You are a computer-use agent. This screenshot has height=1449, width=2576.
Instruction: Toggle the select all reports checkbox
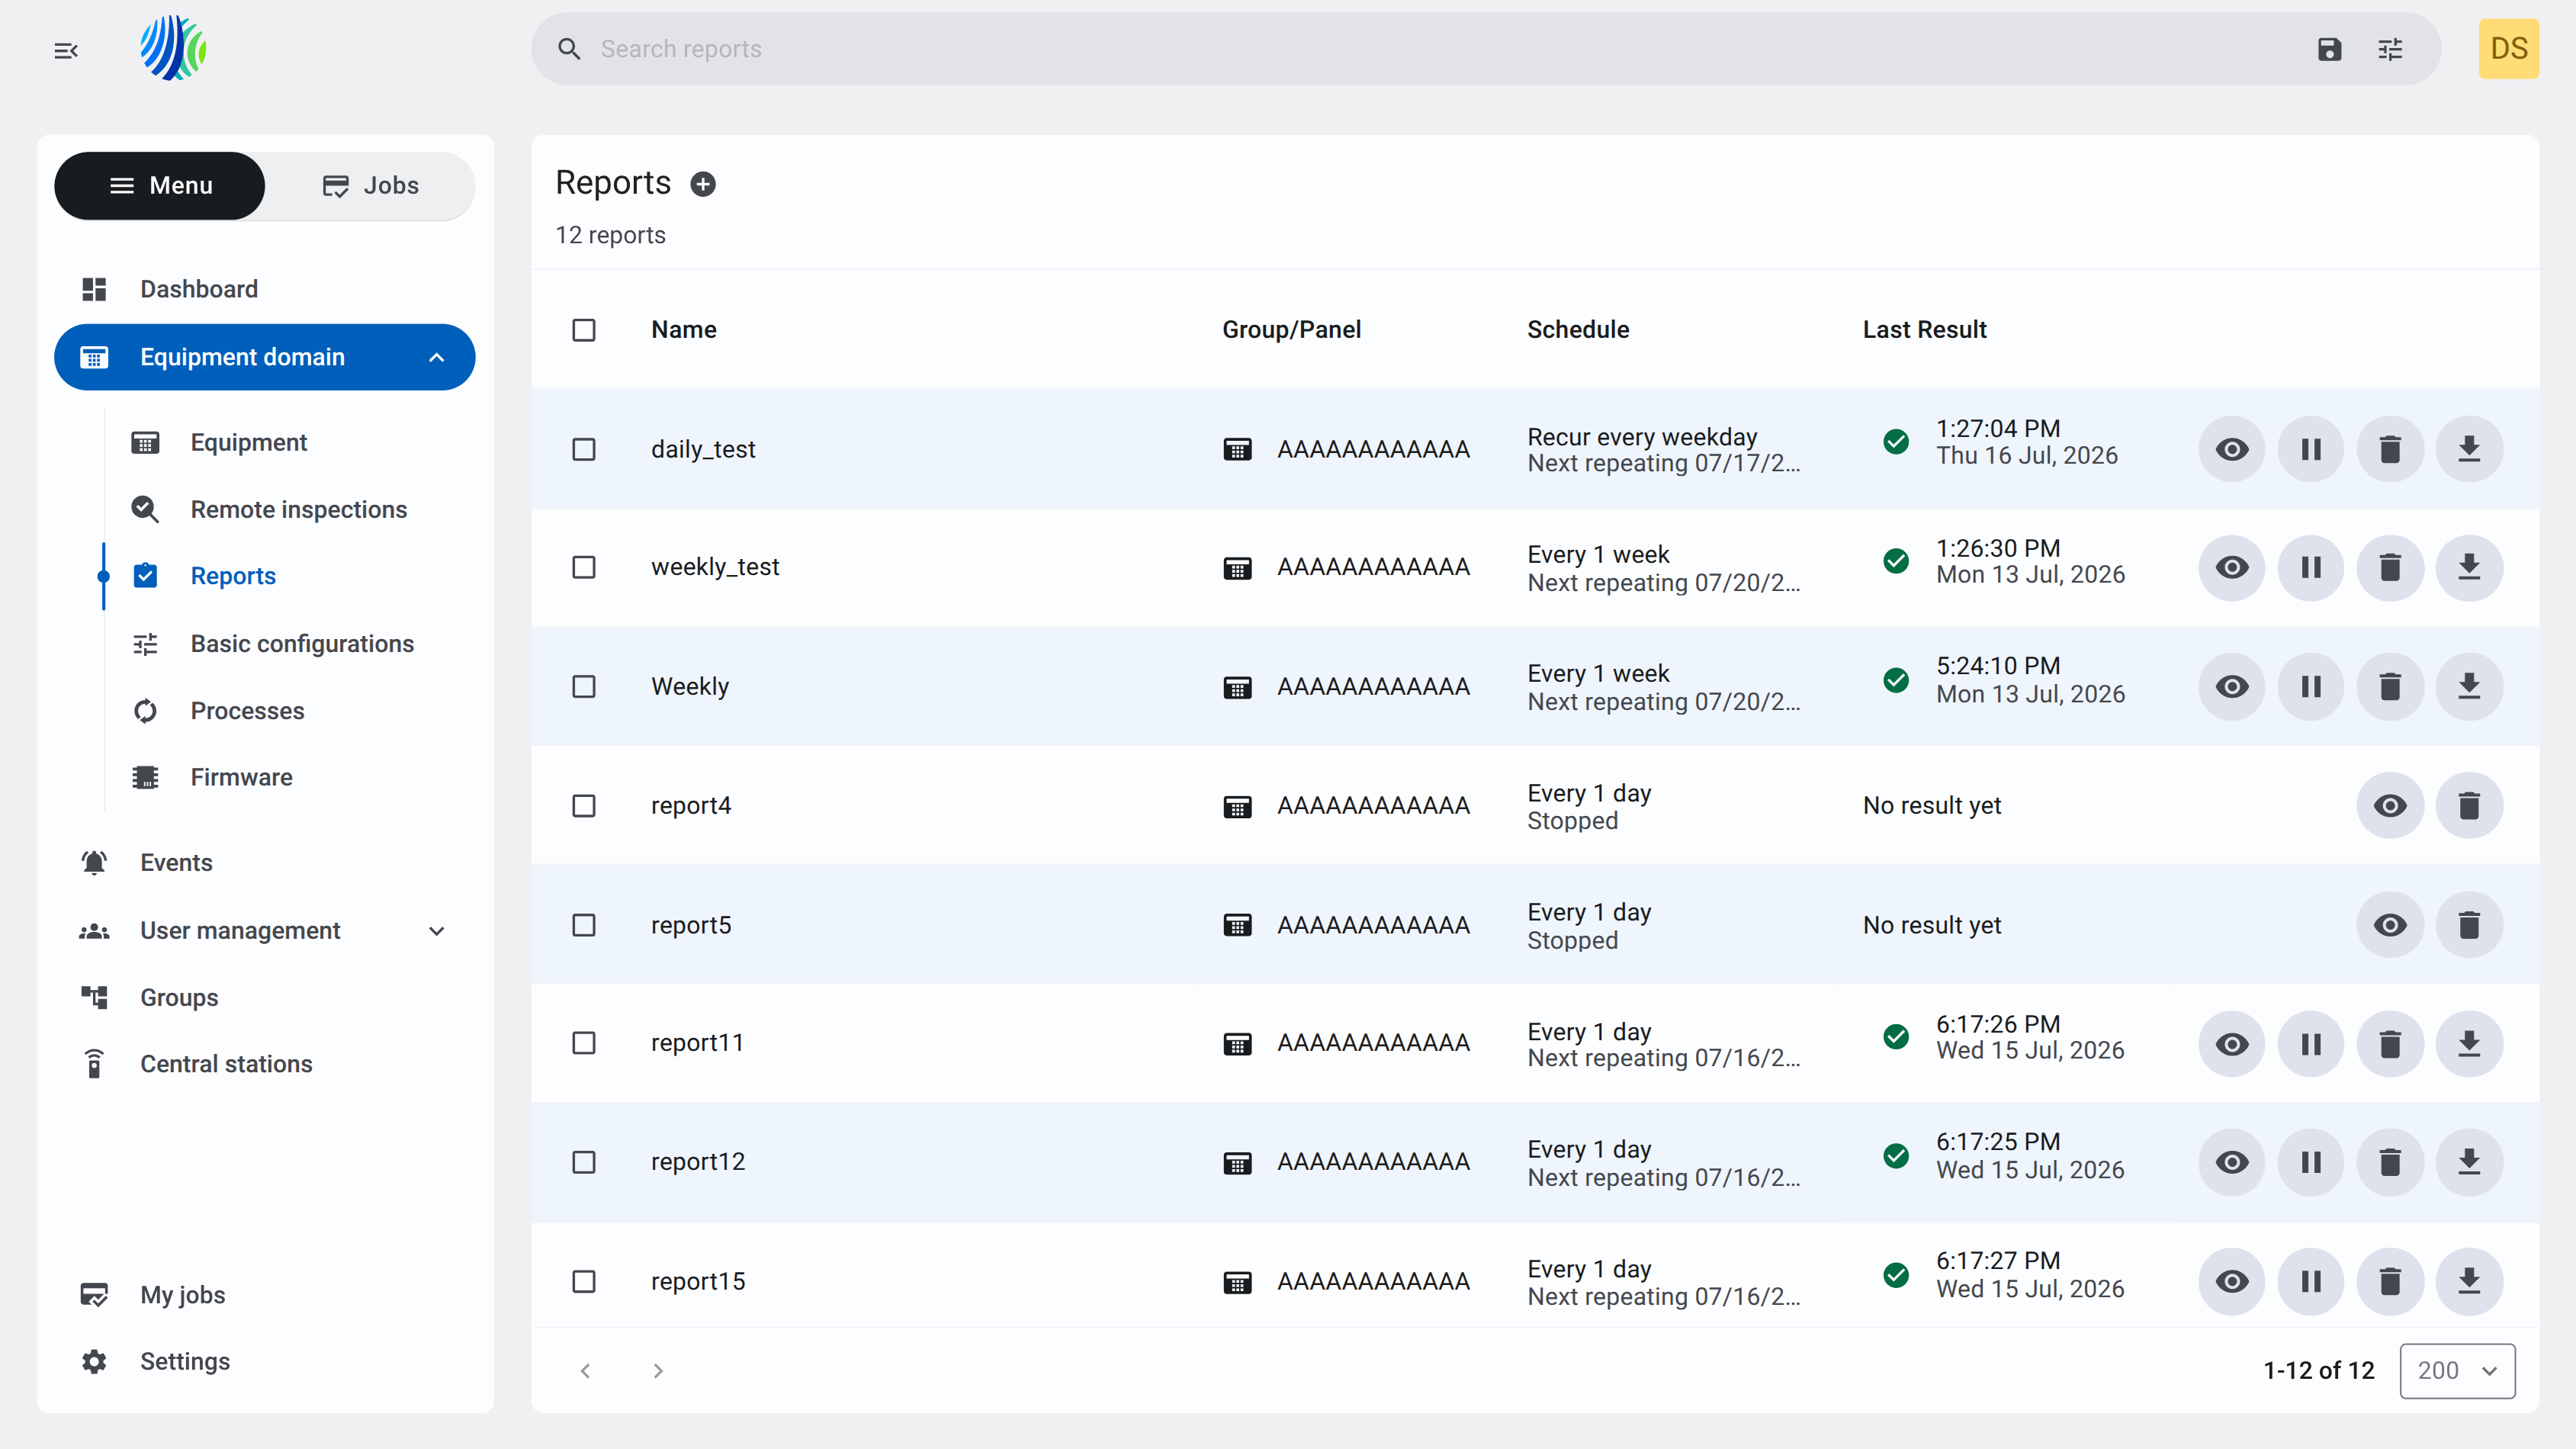tap(584, 330)
